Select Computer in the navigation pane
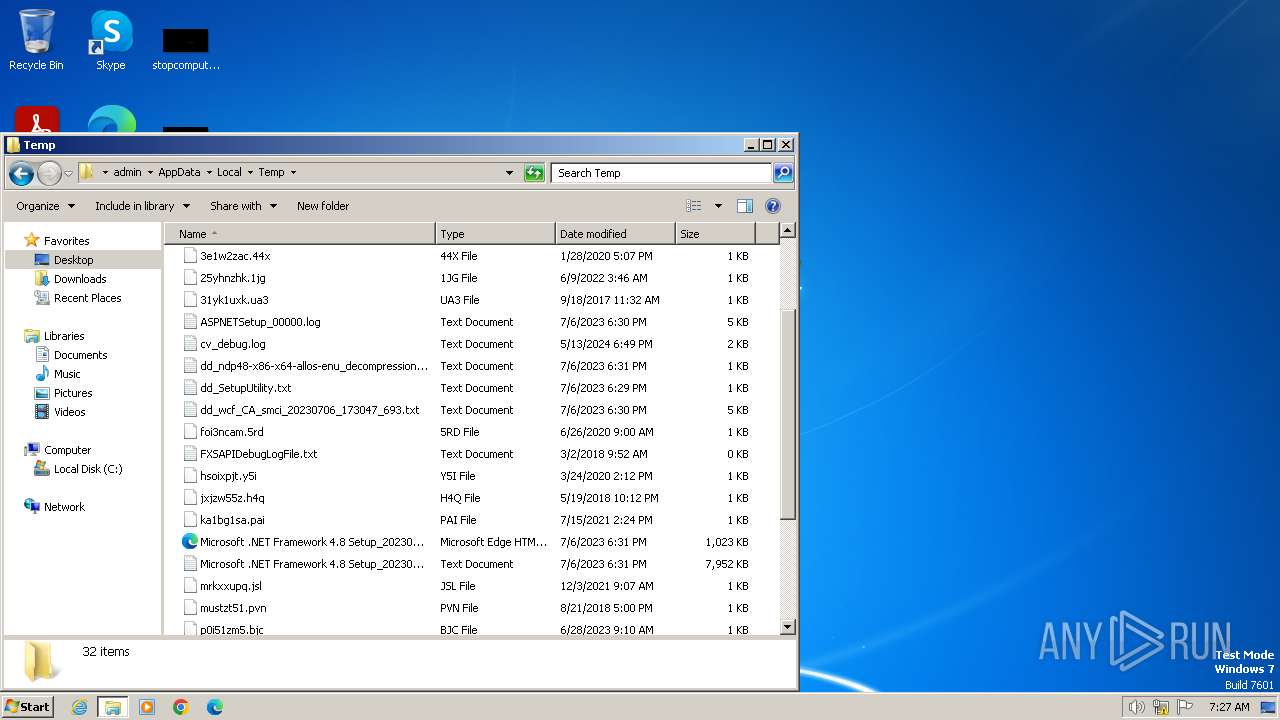 (67, 450)
